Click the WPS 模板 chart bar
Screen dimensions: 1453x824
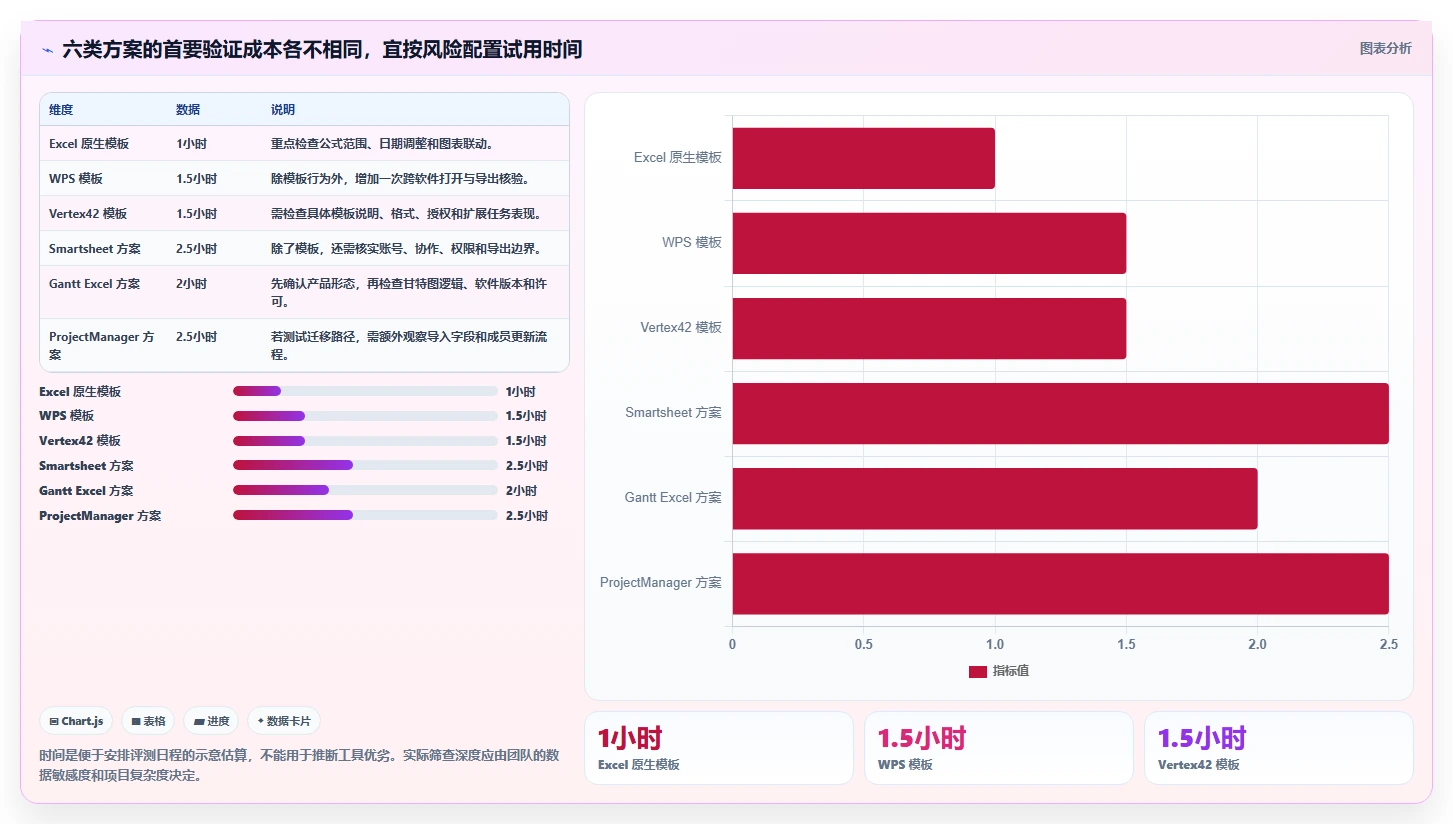(x=929, y=243)
